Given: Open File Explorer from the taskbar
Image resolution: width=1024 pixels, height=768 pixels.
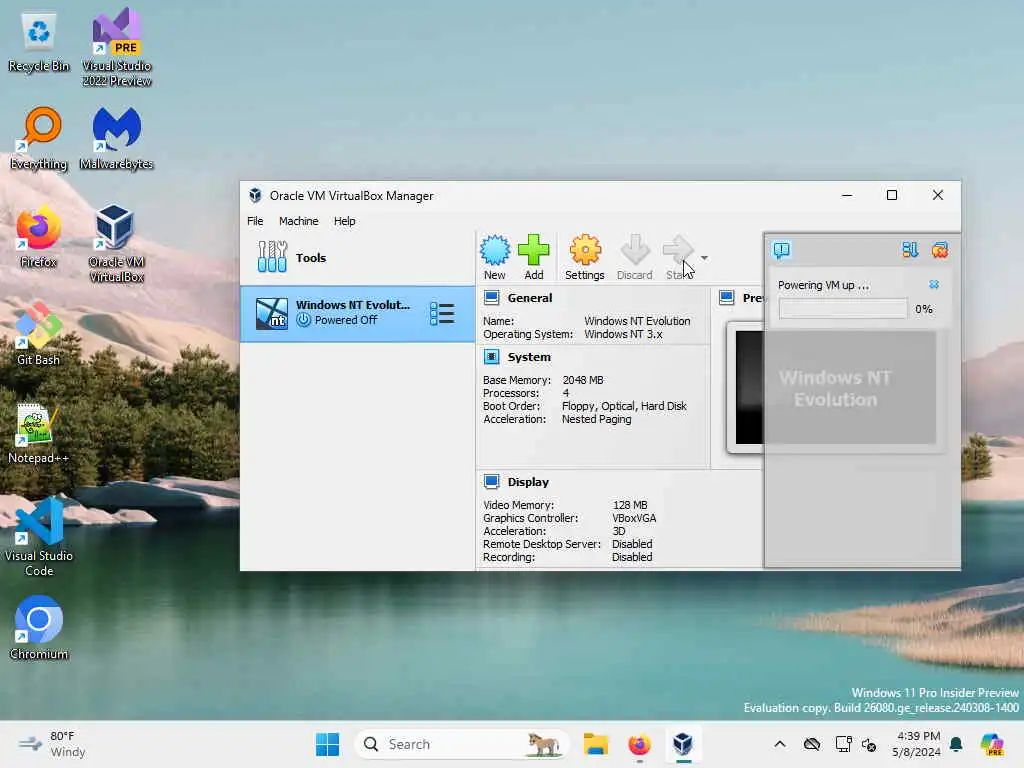Looking at the screenshot, I should (x=596, y=744).
